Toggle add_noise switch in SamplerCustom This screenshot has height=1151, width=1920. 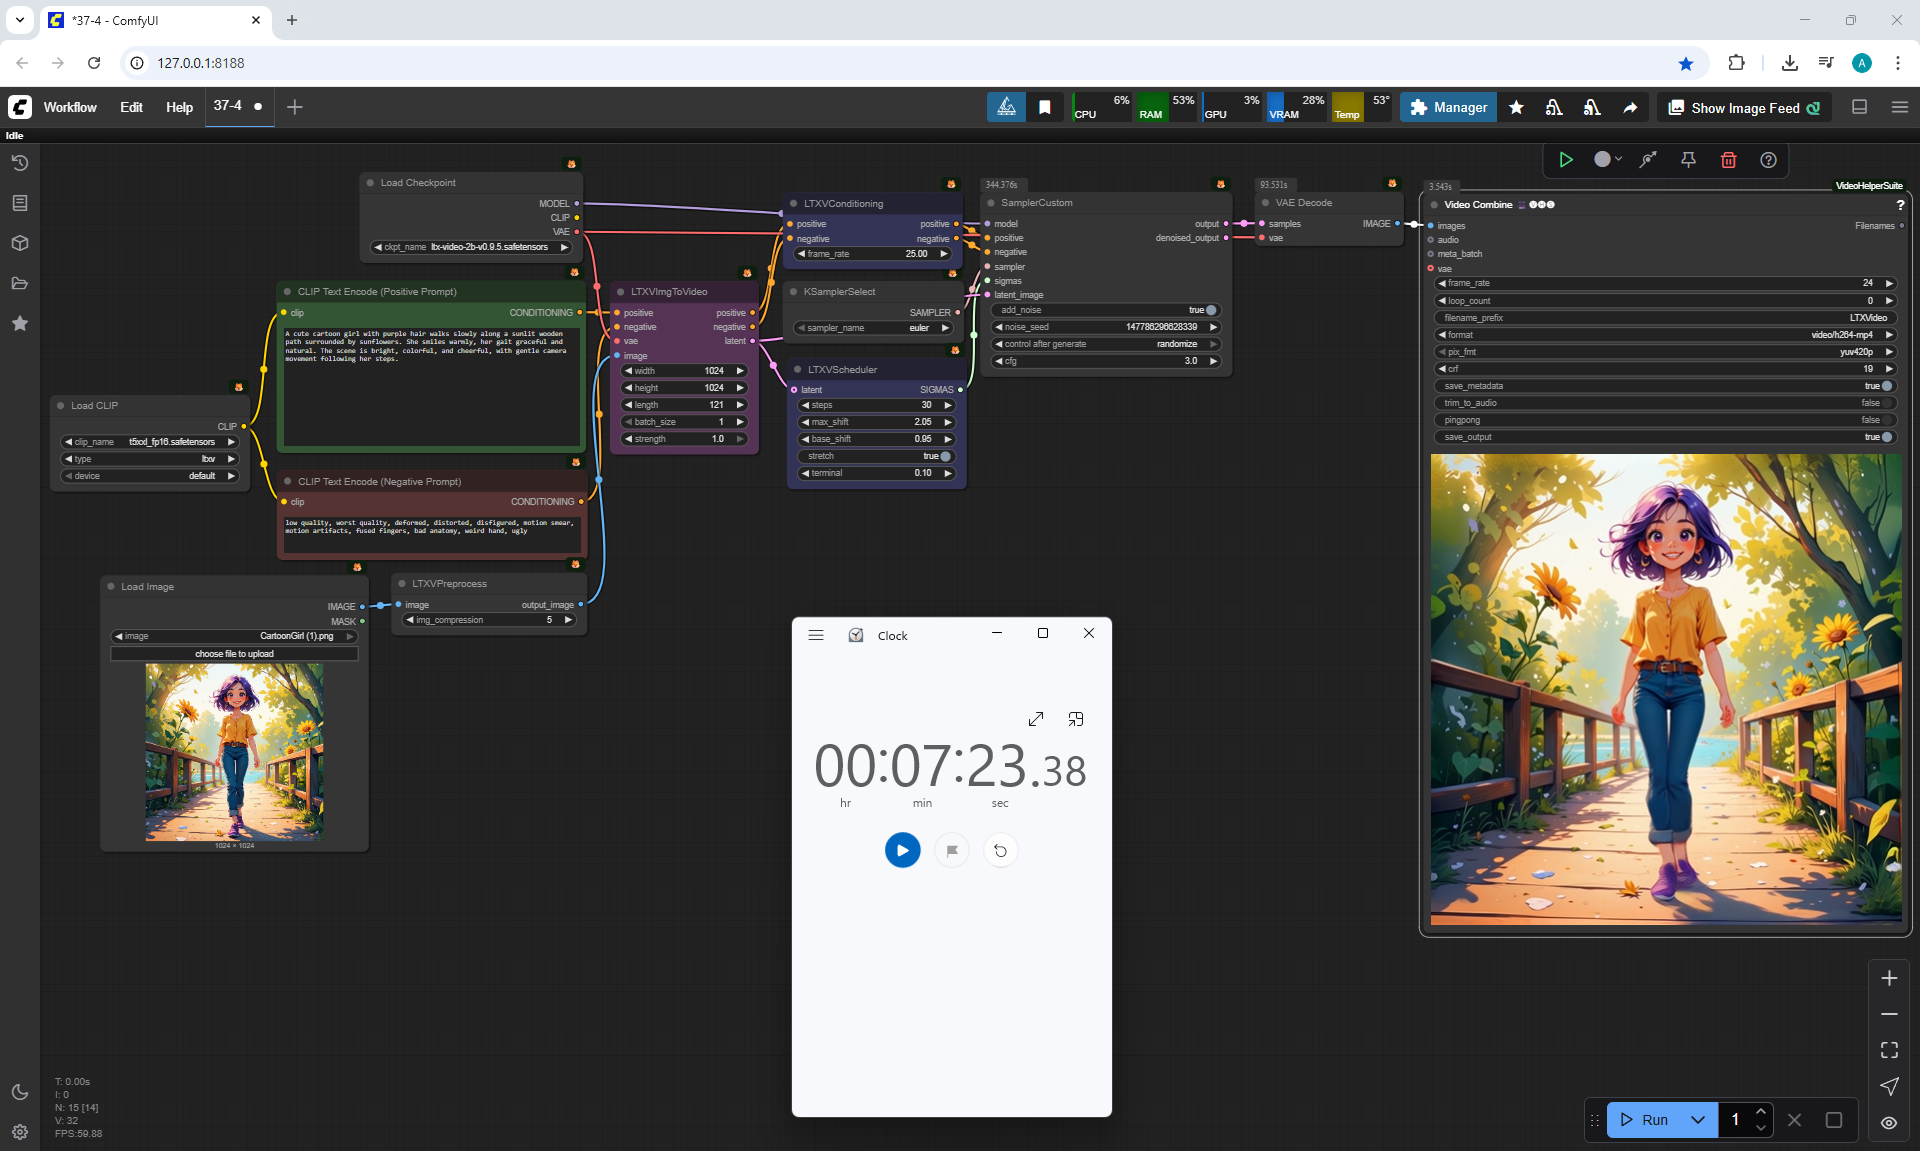1210,310
